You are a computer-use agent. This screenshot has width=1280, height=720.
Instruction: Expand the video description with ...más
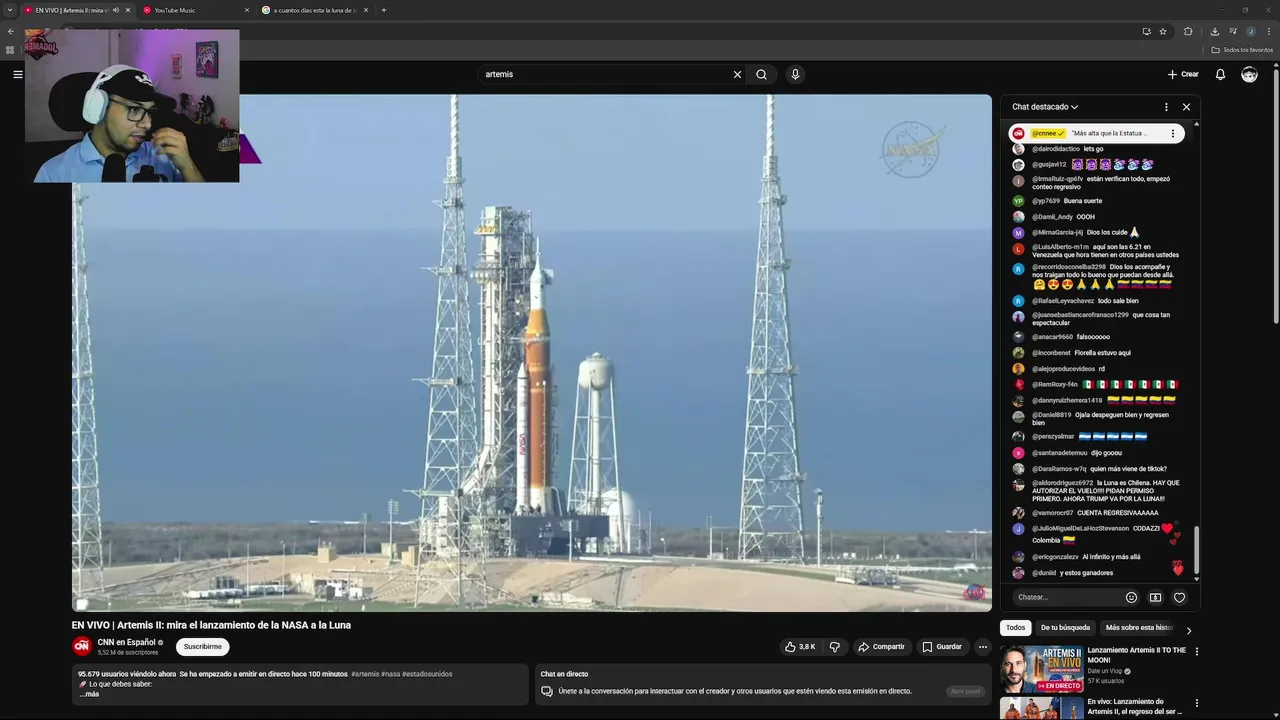(x=89, y=694)
